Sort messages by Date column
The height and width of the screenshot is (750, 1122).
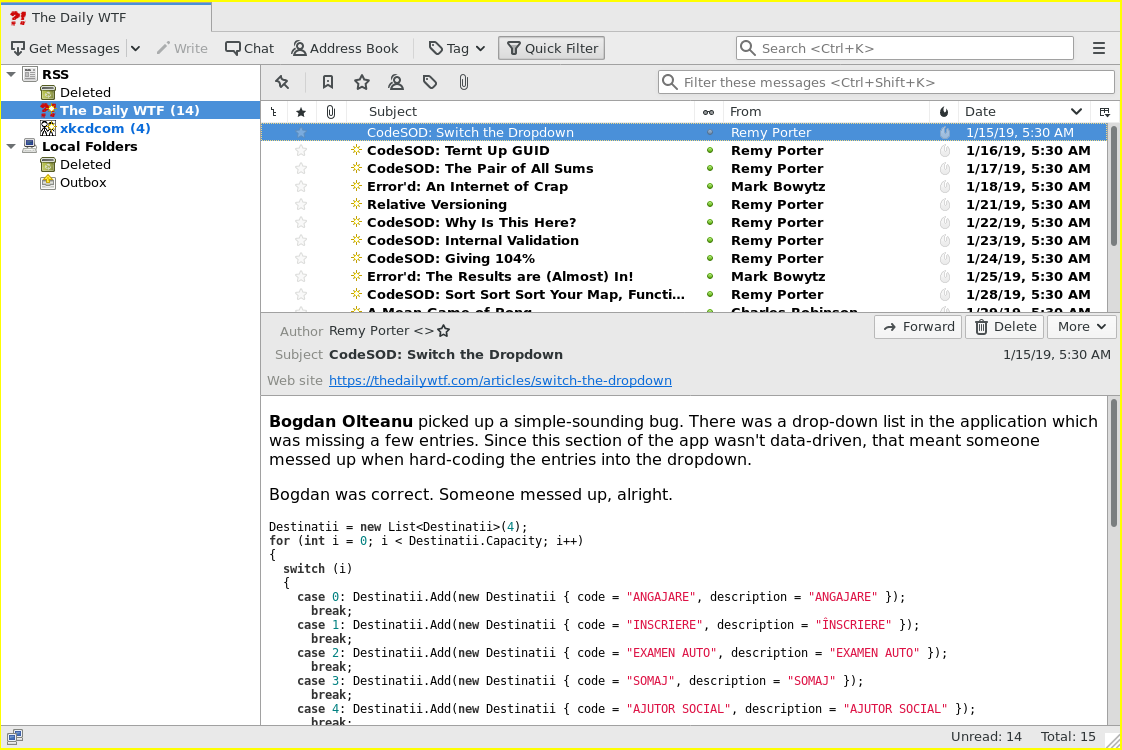1023,112
